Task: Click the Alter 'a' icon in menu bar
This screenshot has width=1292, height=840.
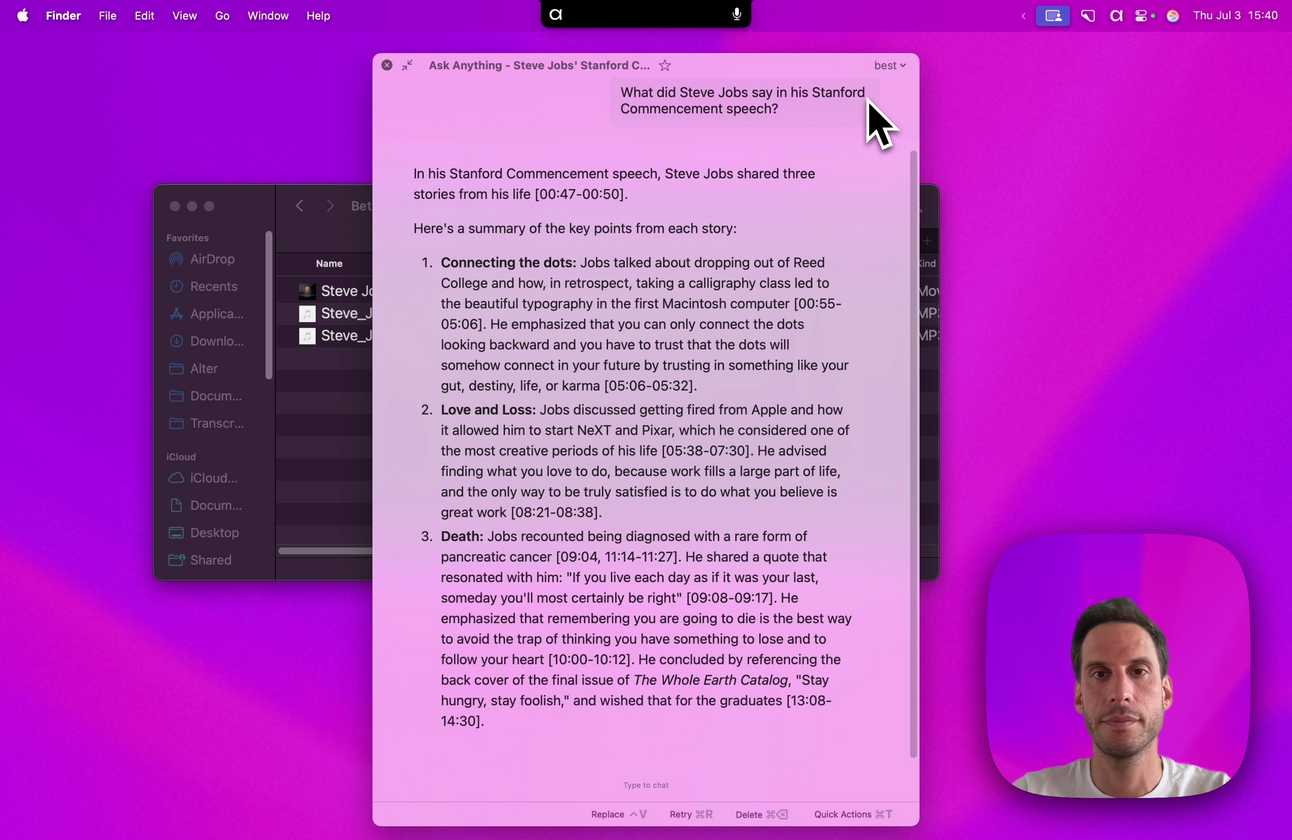Action: pos(1116,16)
